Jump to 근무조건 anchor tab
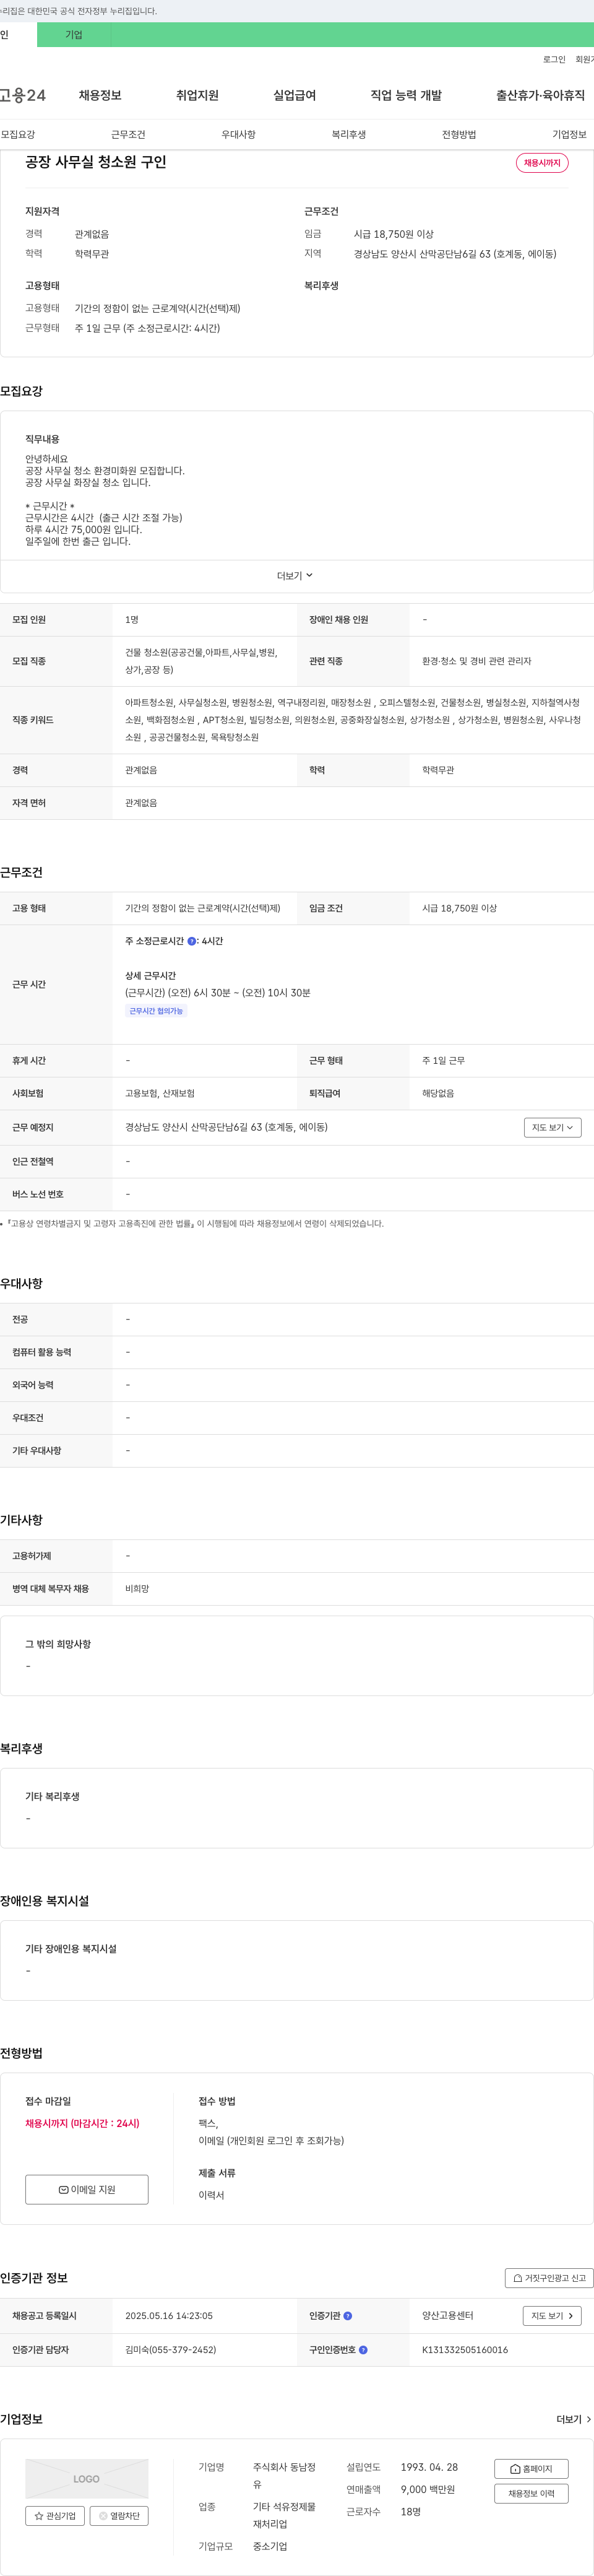Image resolution: width=594 pixels, height=2576 pixels. coord(128,135)
